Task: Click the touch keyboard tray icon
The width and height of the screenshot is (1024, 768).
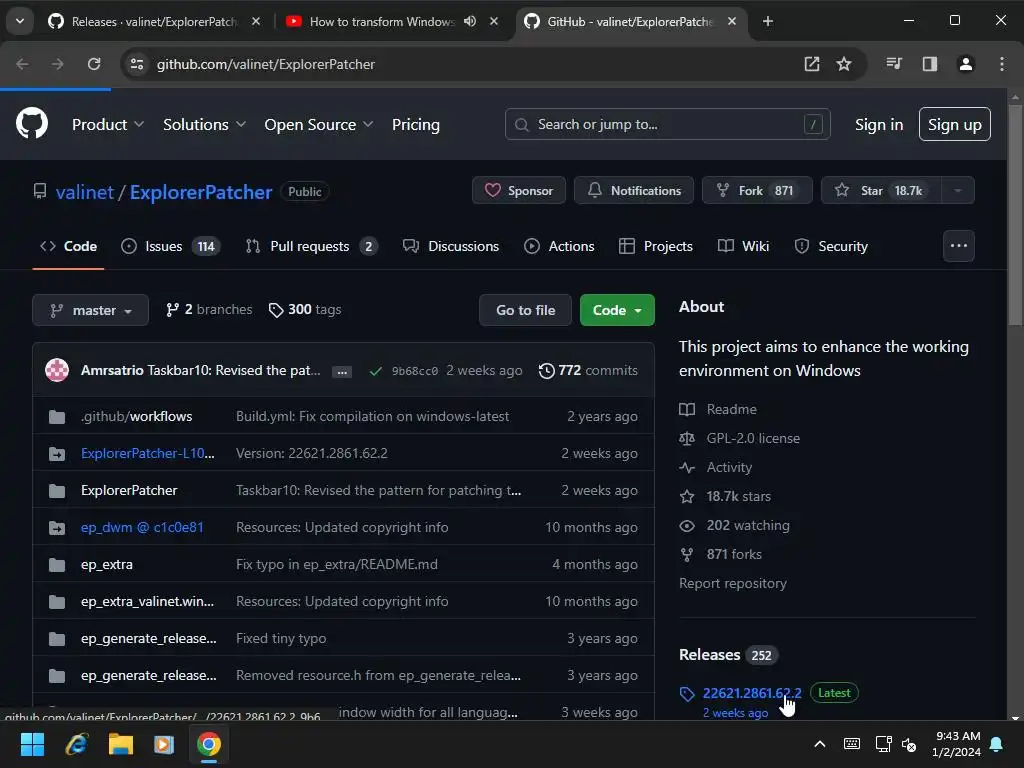Action: tap(852, 744)
